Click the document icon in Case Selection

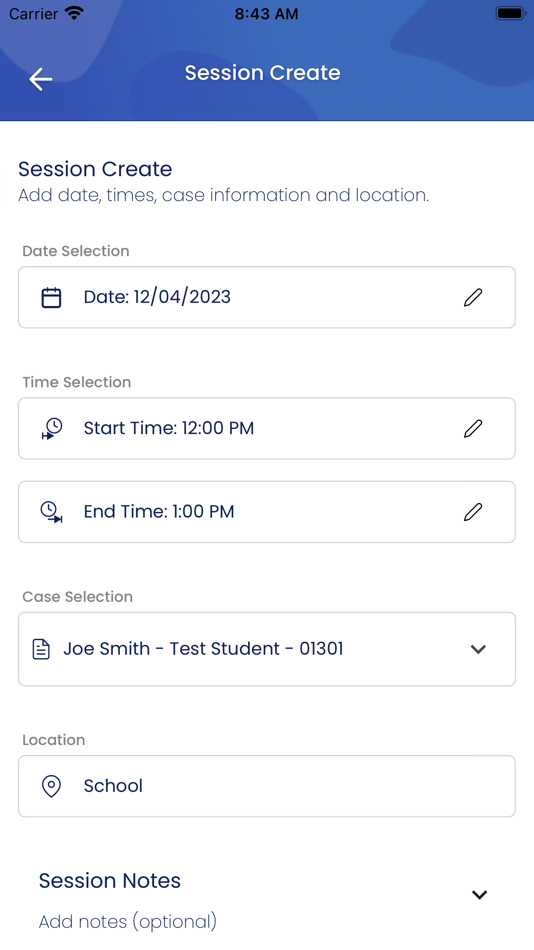41,649
